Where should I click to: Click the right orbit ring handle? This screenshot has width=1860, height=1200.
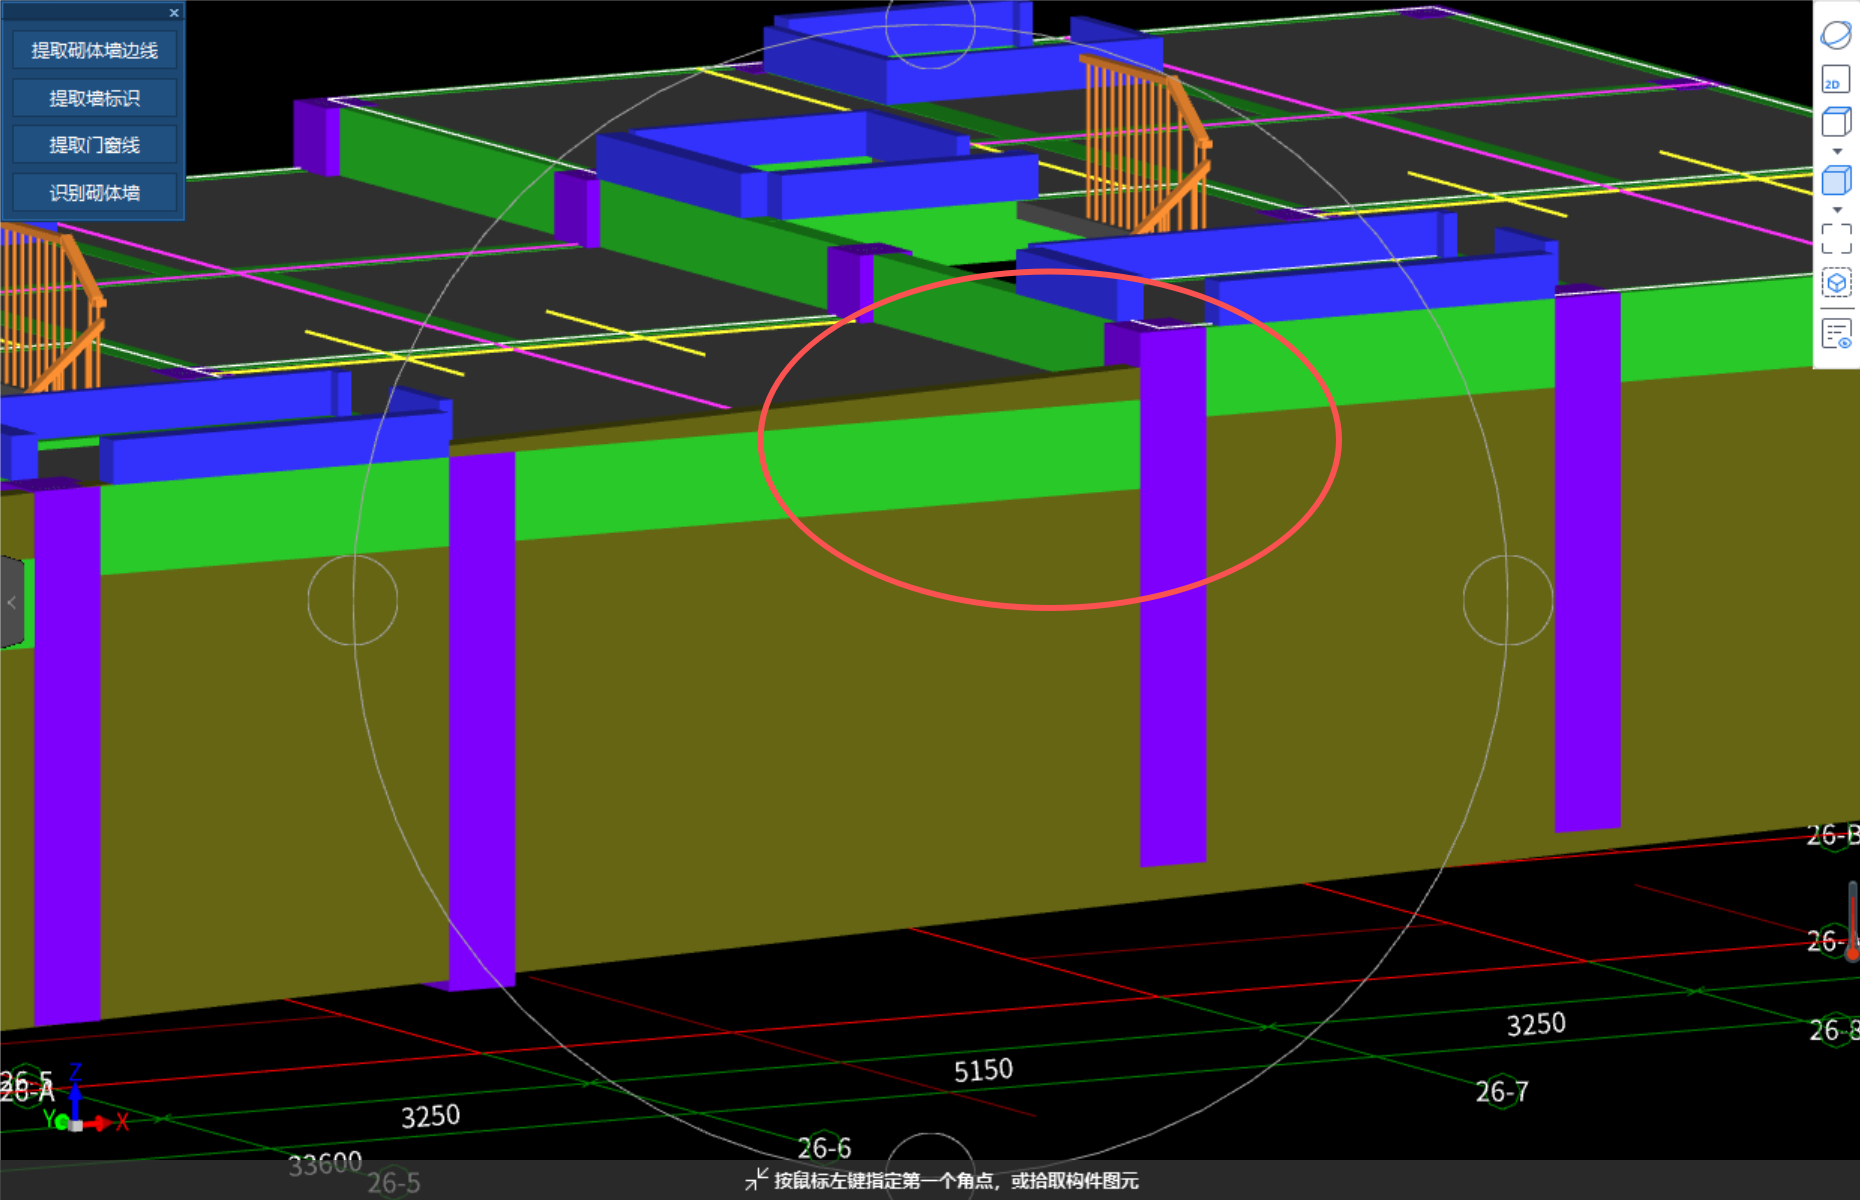tap(1508, 600)
